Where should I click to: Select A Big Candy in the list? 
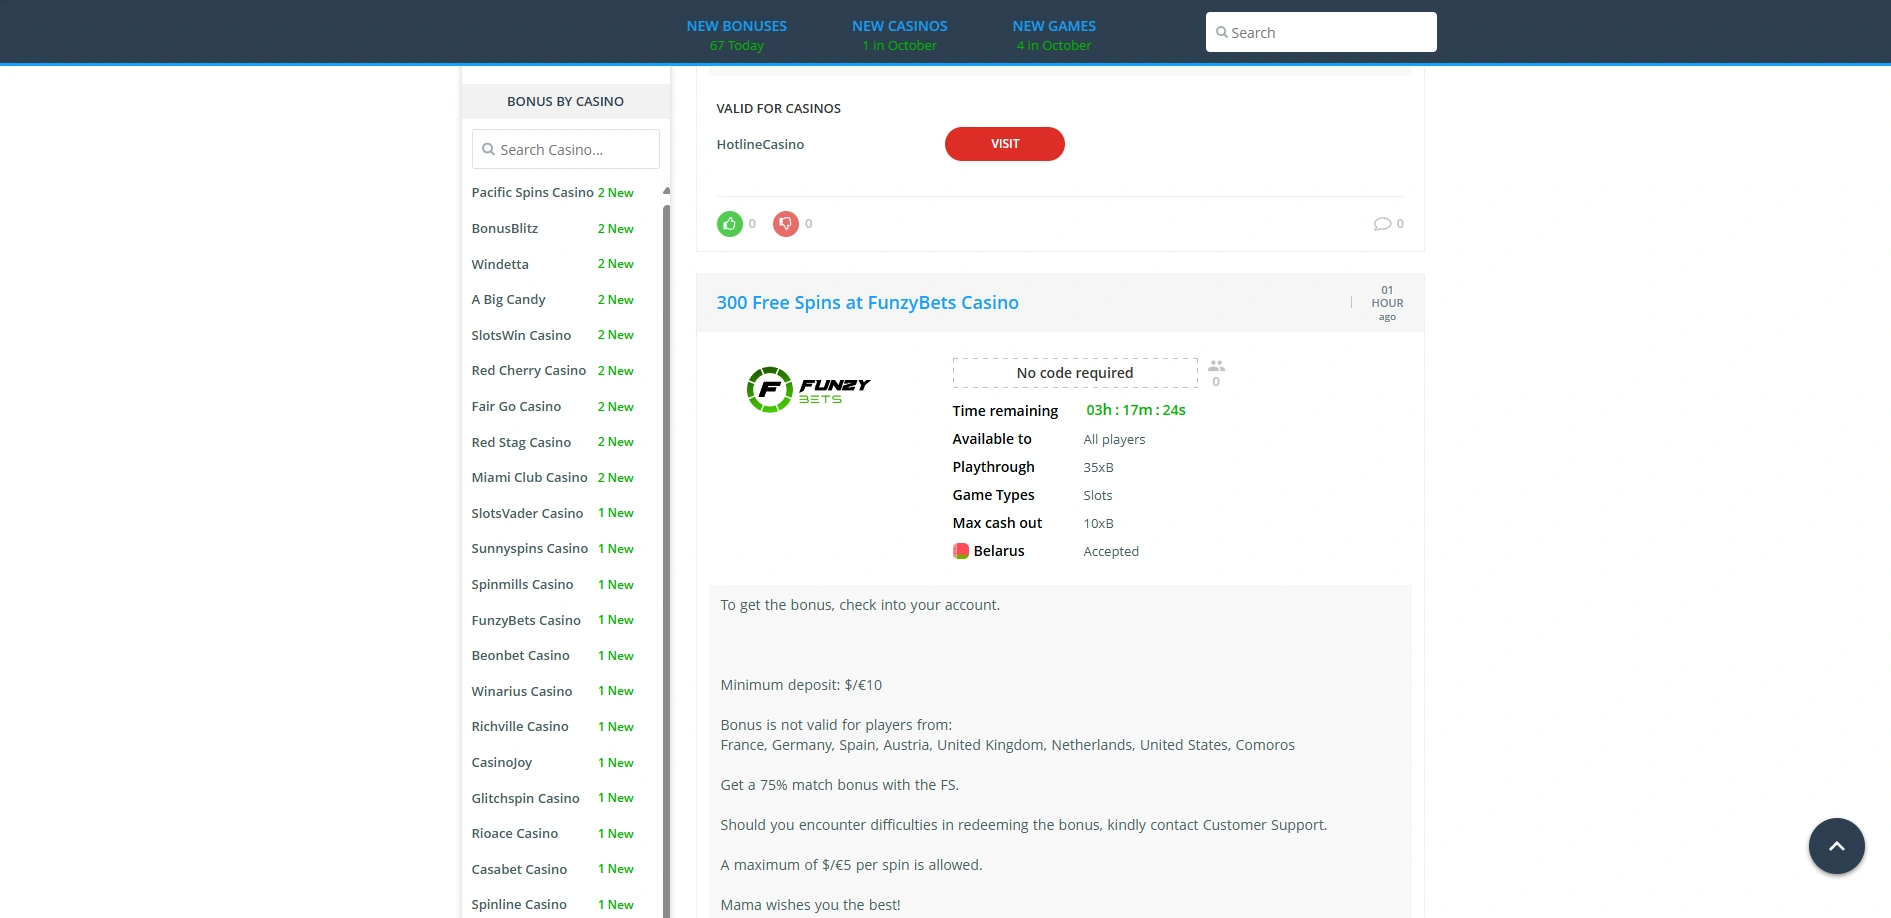[508, 299]
